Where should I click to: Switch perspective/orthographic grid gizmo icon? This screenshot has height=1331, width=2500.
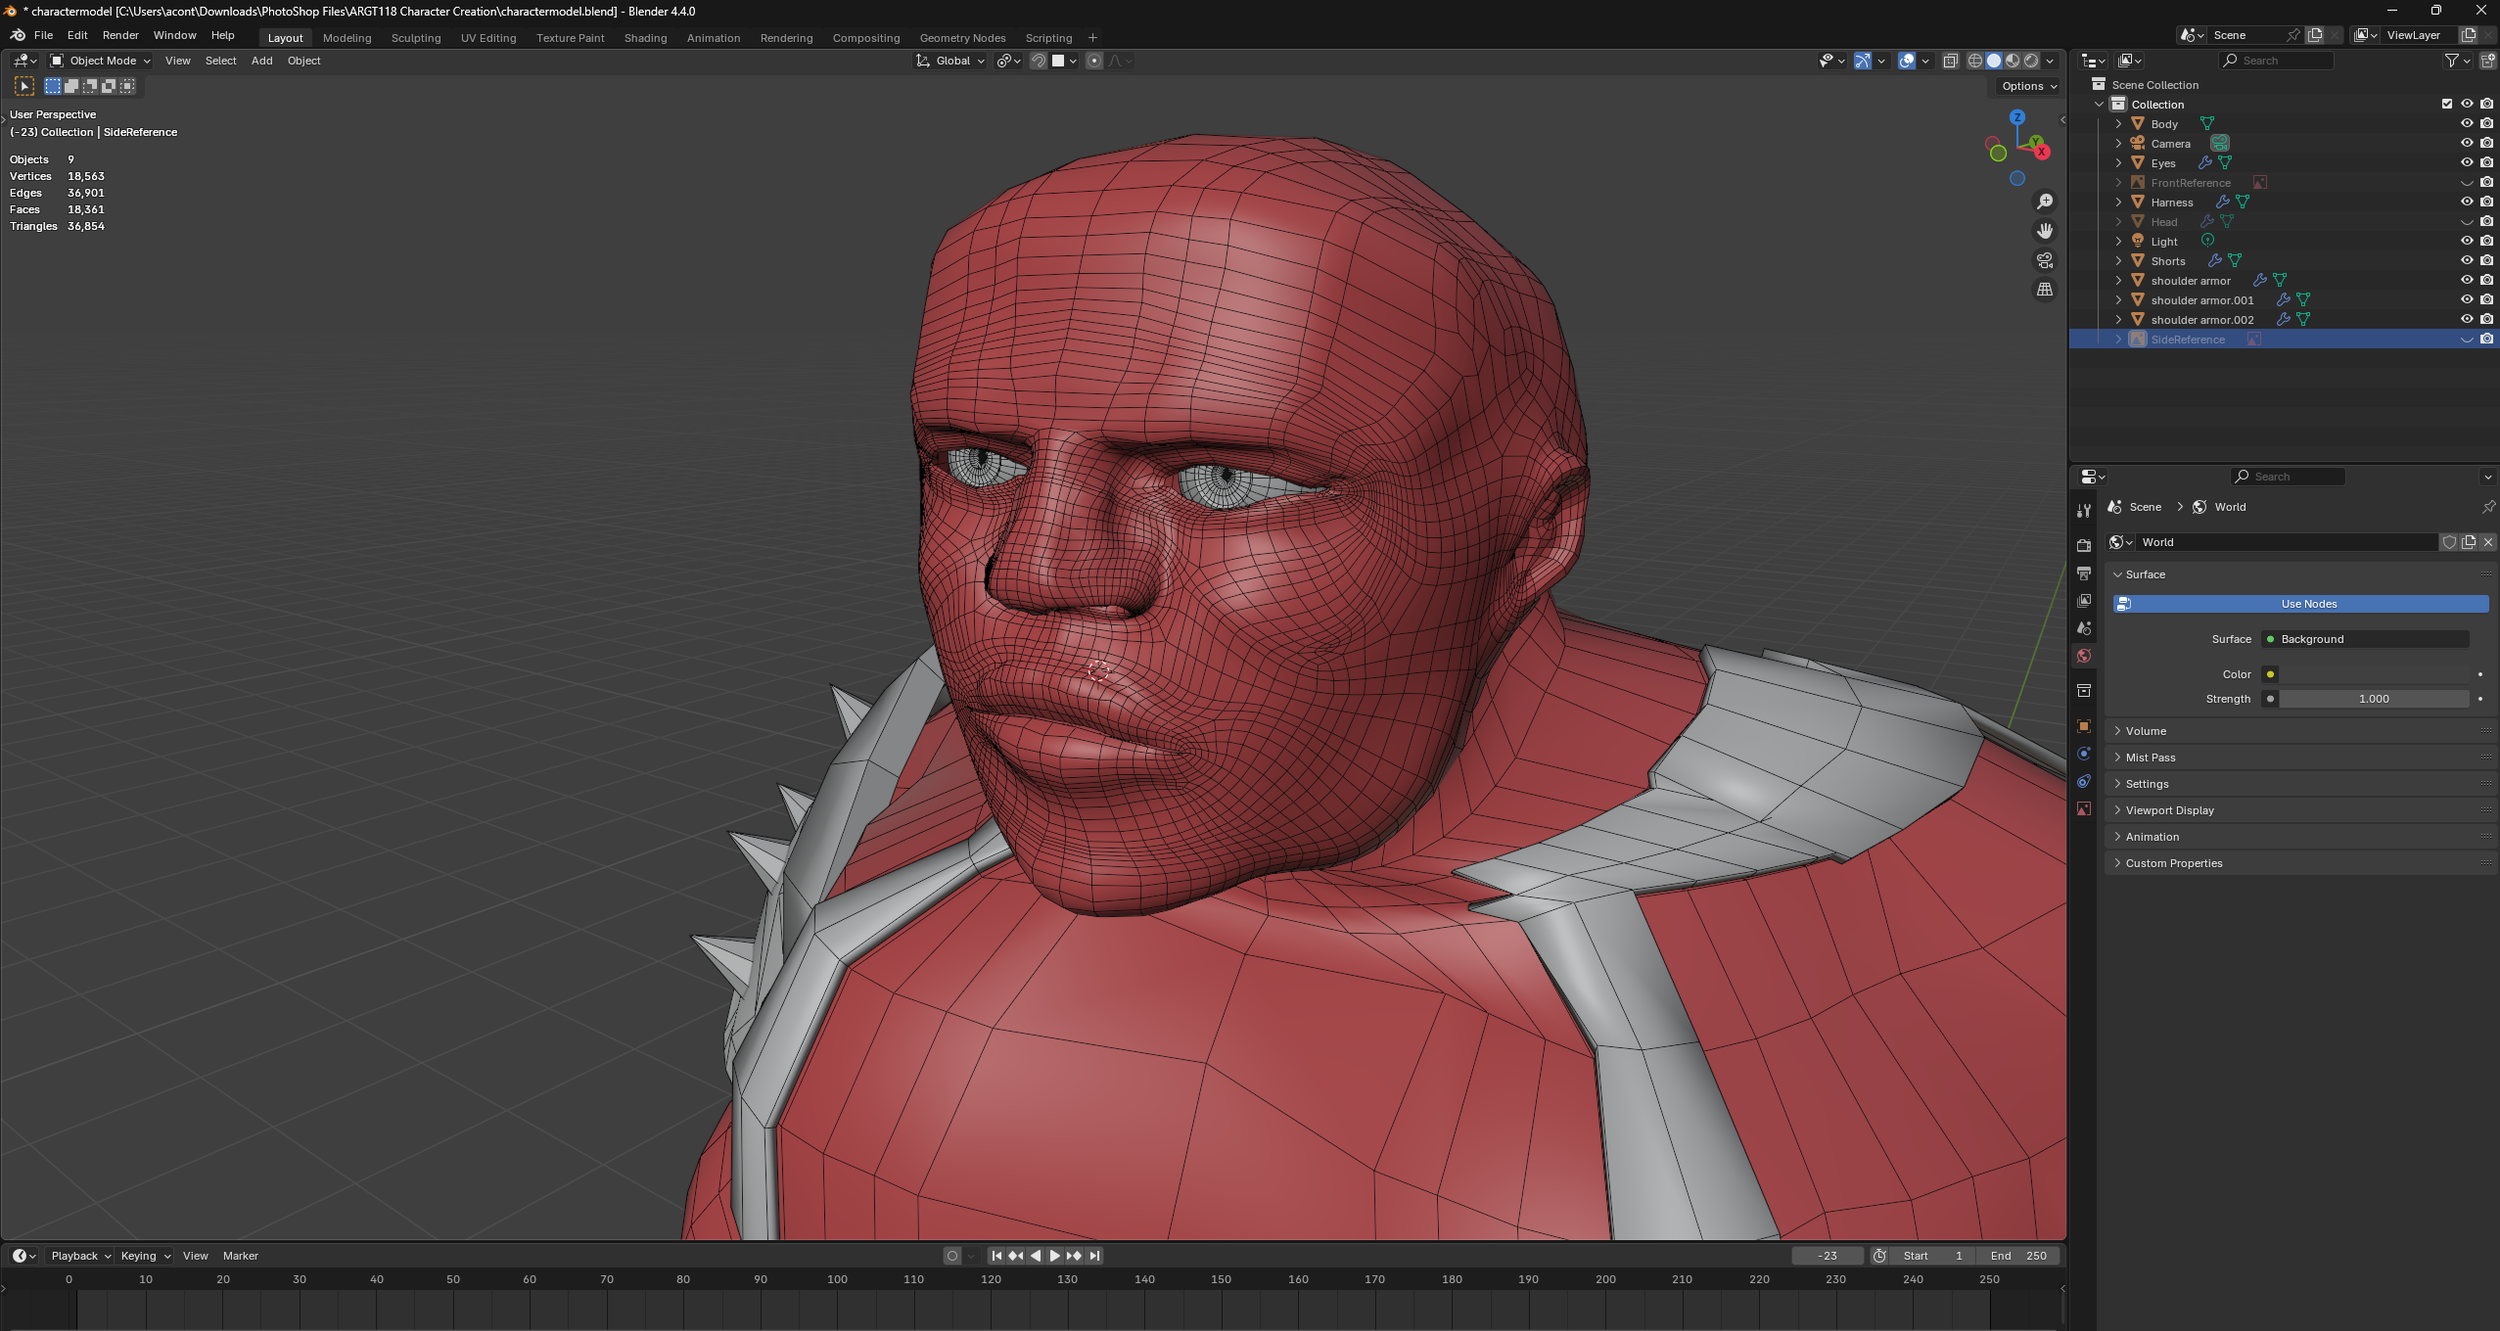2045,289
